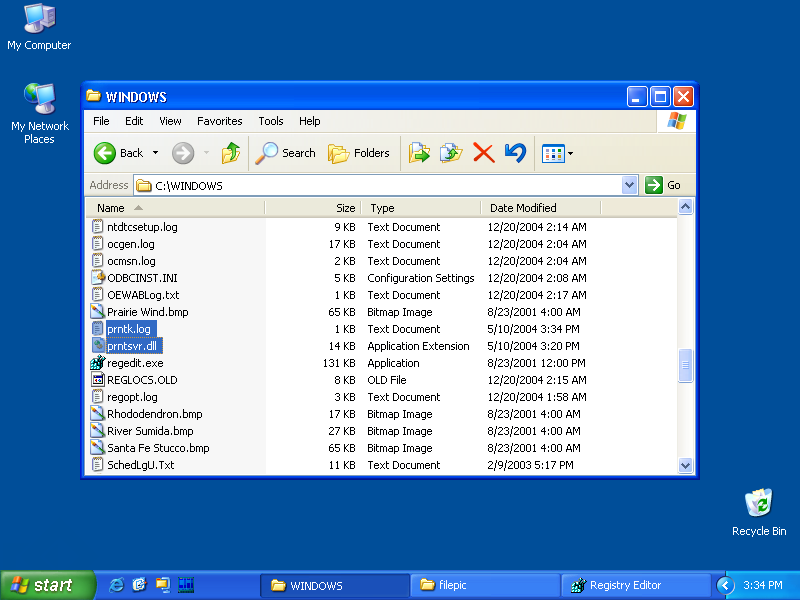Click the Go button
The width and height of the screenshot is (800, 600).
pos(663,185)
